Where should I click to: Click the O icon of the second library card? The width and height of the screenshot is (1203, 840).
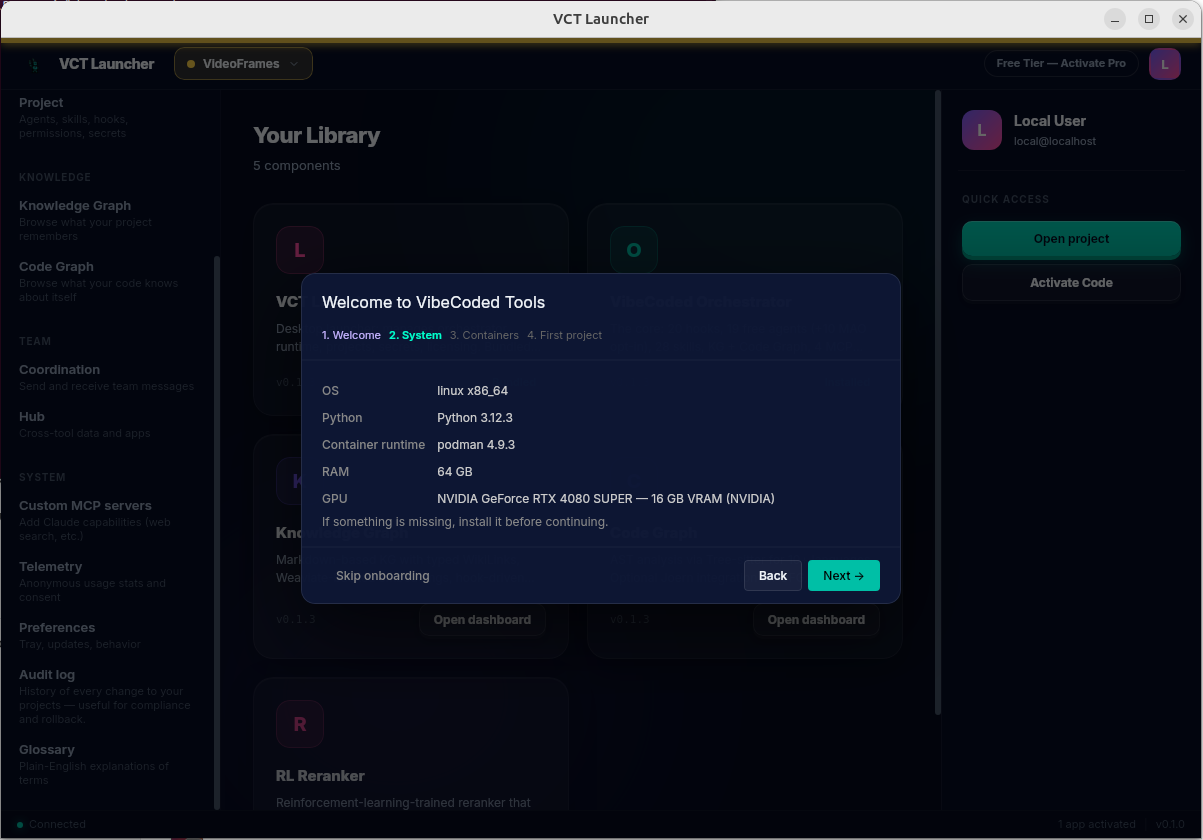[634, 250]
